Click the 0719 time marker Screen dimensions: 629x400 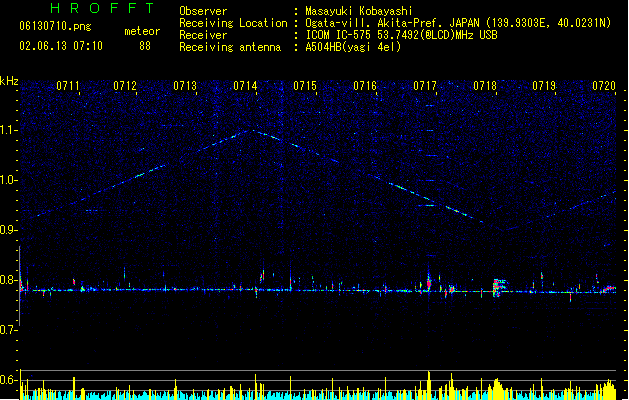[x=544, y=86]
